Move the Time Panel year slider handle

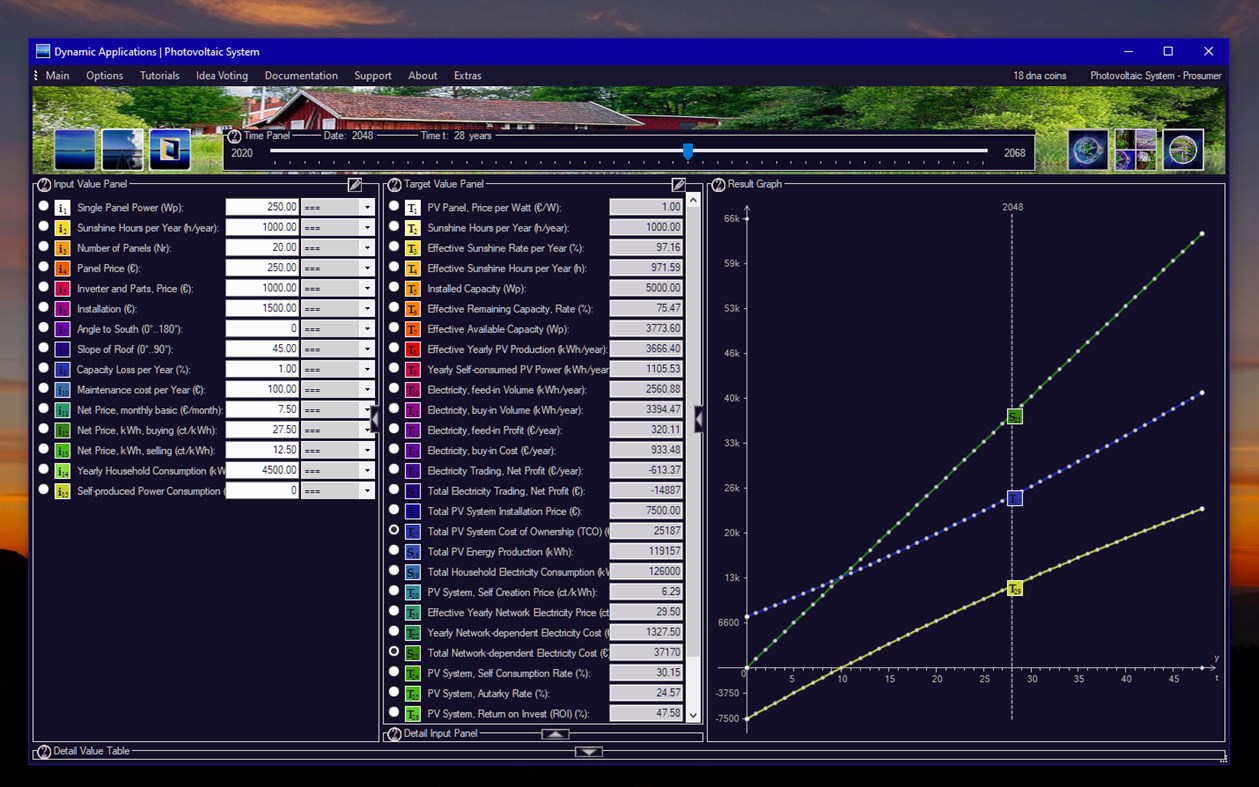(688, 151)
